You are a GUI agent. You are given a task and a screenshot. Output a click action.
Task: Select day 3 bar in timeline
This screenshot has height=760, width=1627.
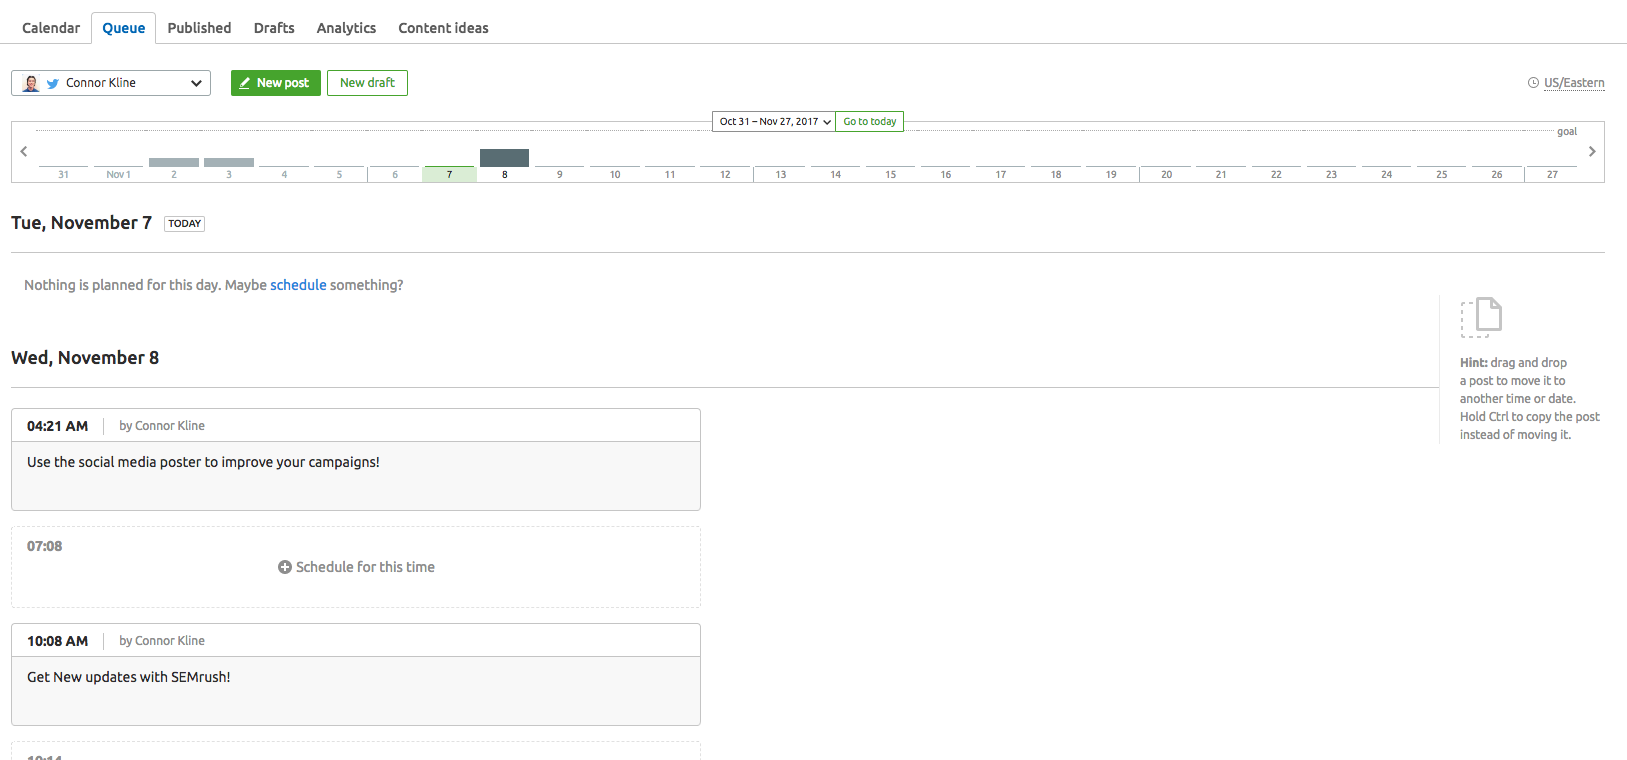pyautogui.click(x=229, y=164)
